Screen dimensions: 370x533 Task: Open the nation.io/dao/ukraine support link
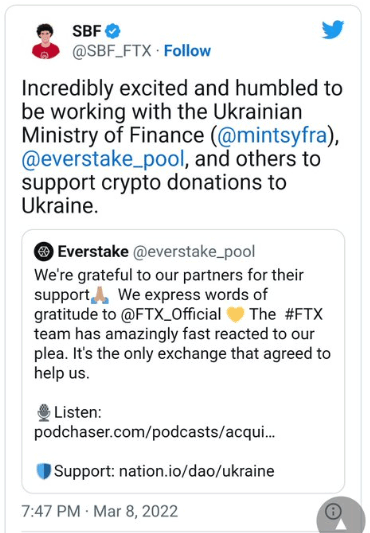pos(197,471)
